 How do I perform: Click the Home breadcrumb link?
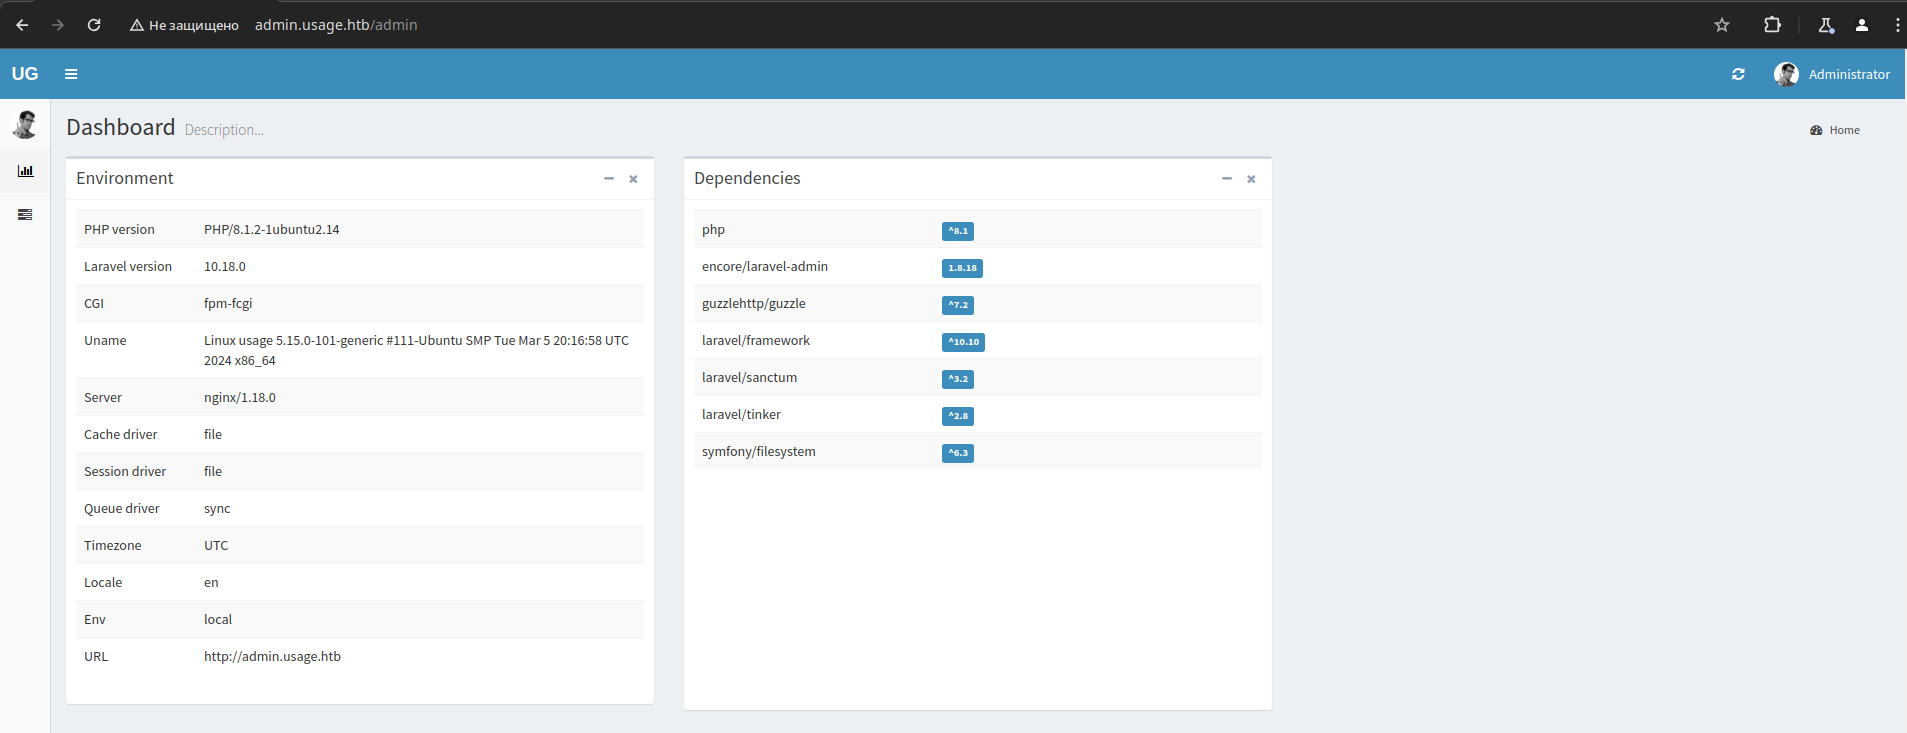1844,130
